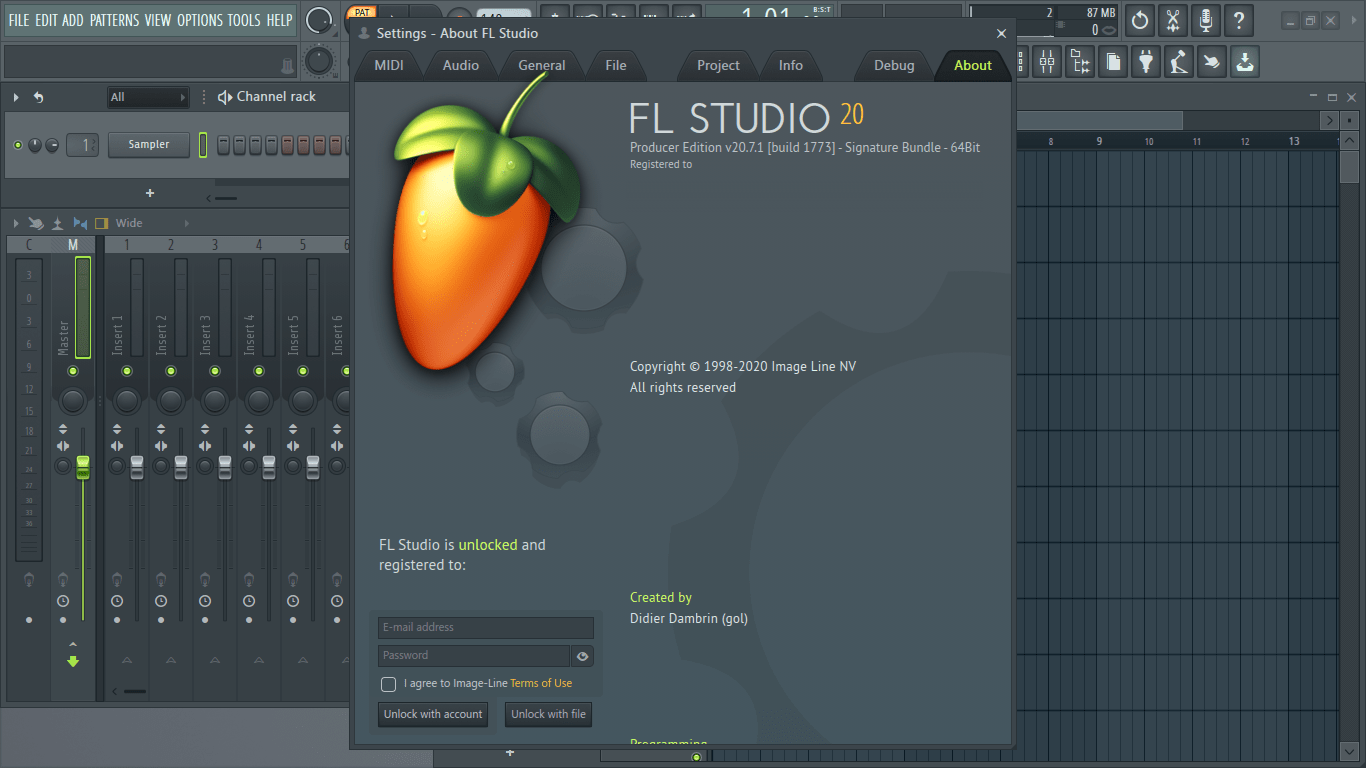This screenshot has width=1366, height=768.
Task: Add a channel with the plus button
Action: (x=150, y=193)
